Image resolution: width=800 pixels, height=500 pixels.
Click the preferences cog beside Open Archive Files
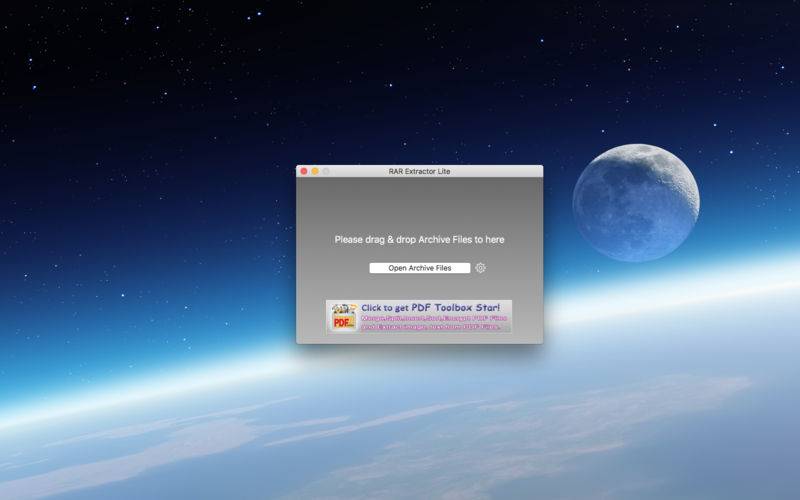[x=481, y=268]
